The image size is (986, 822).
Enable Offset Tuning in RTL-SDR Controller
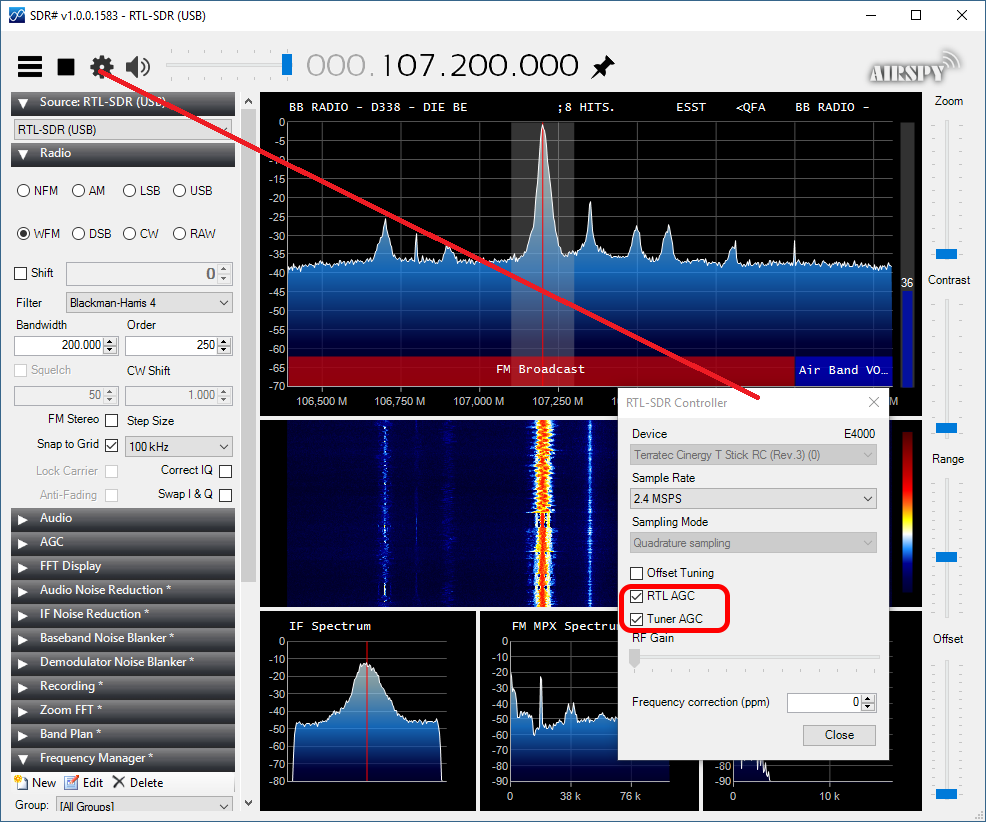(636, 573)
